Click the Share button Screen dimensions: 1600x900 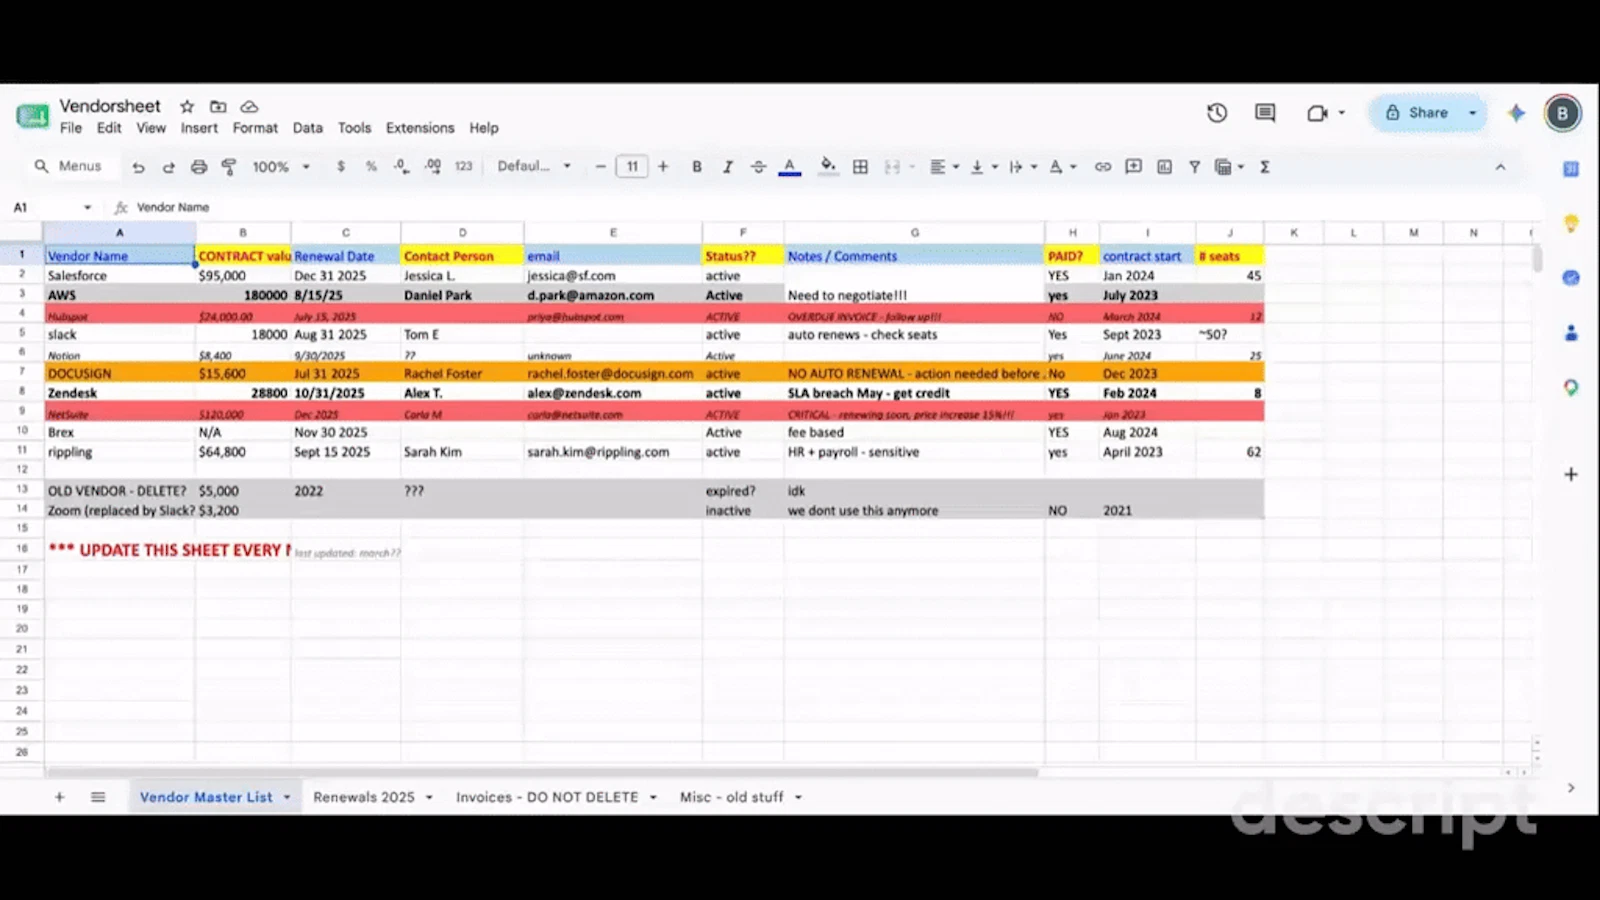[1417, 113]
